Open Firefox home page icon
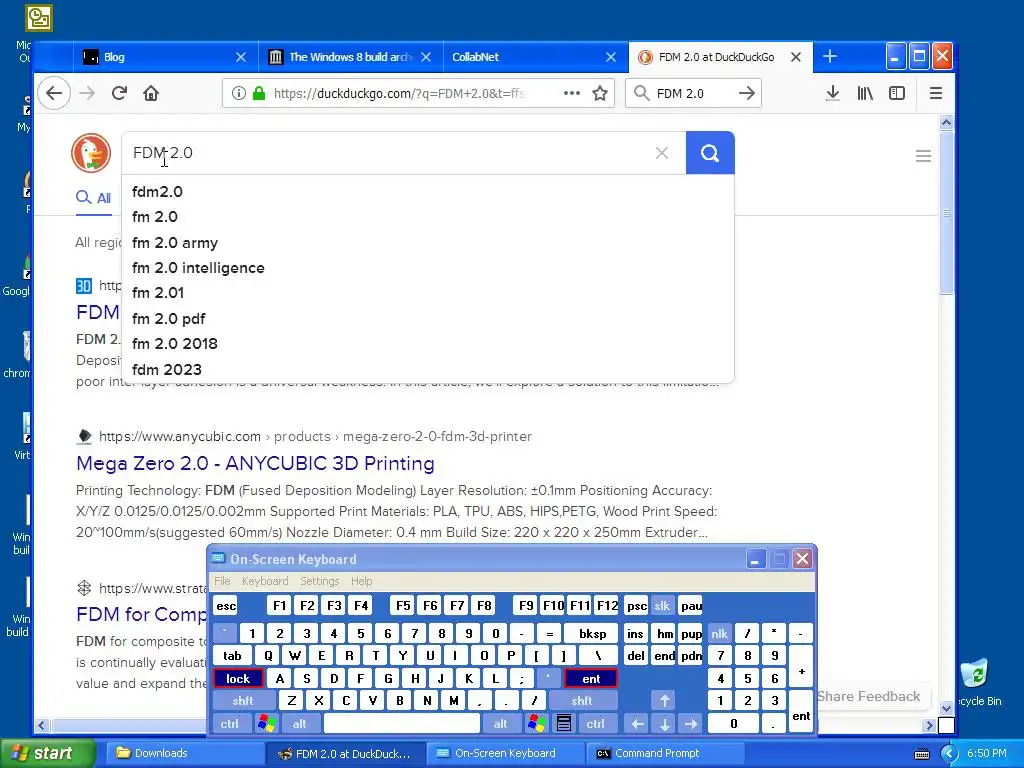Viewport: 1024px width, 768px height. pos(151,93)
